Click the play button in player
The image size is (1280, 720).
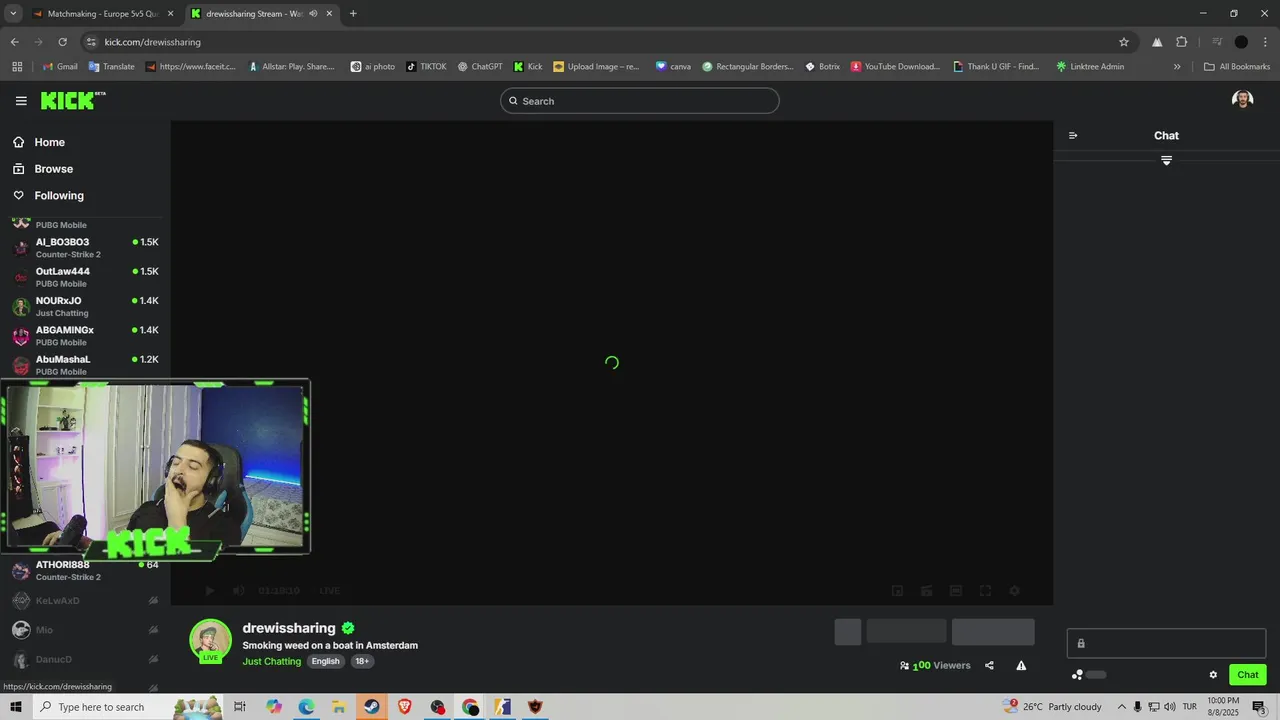pos(209,591)
